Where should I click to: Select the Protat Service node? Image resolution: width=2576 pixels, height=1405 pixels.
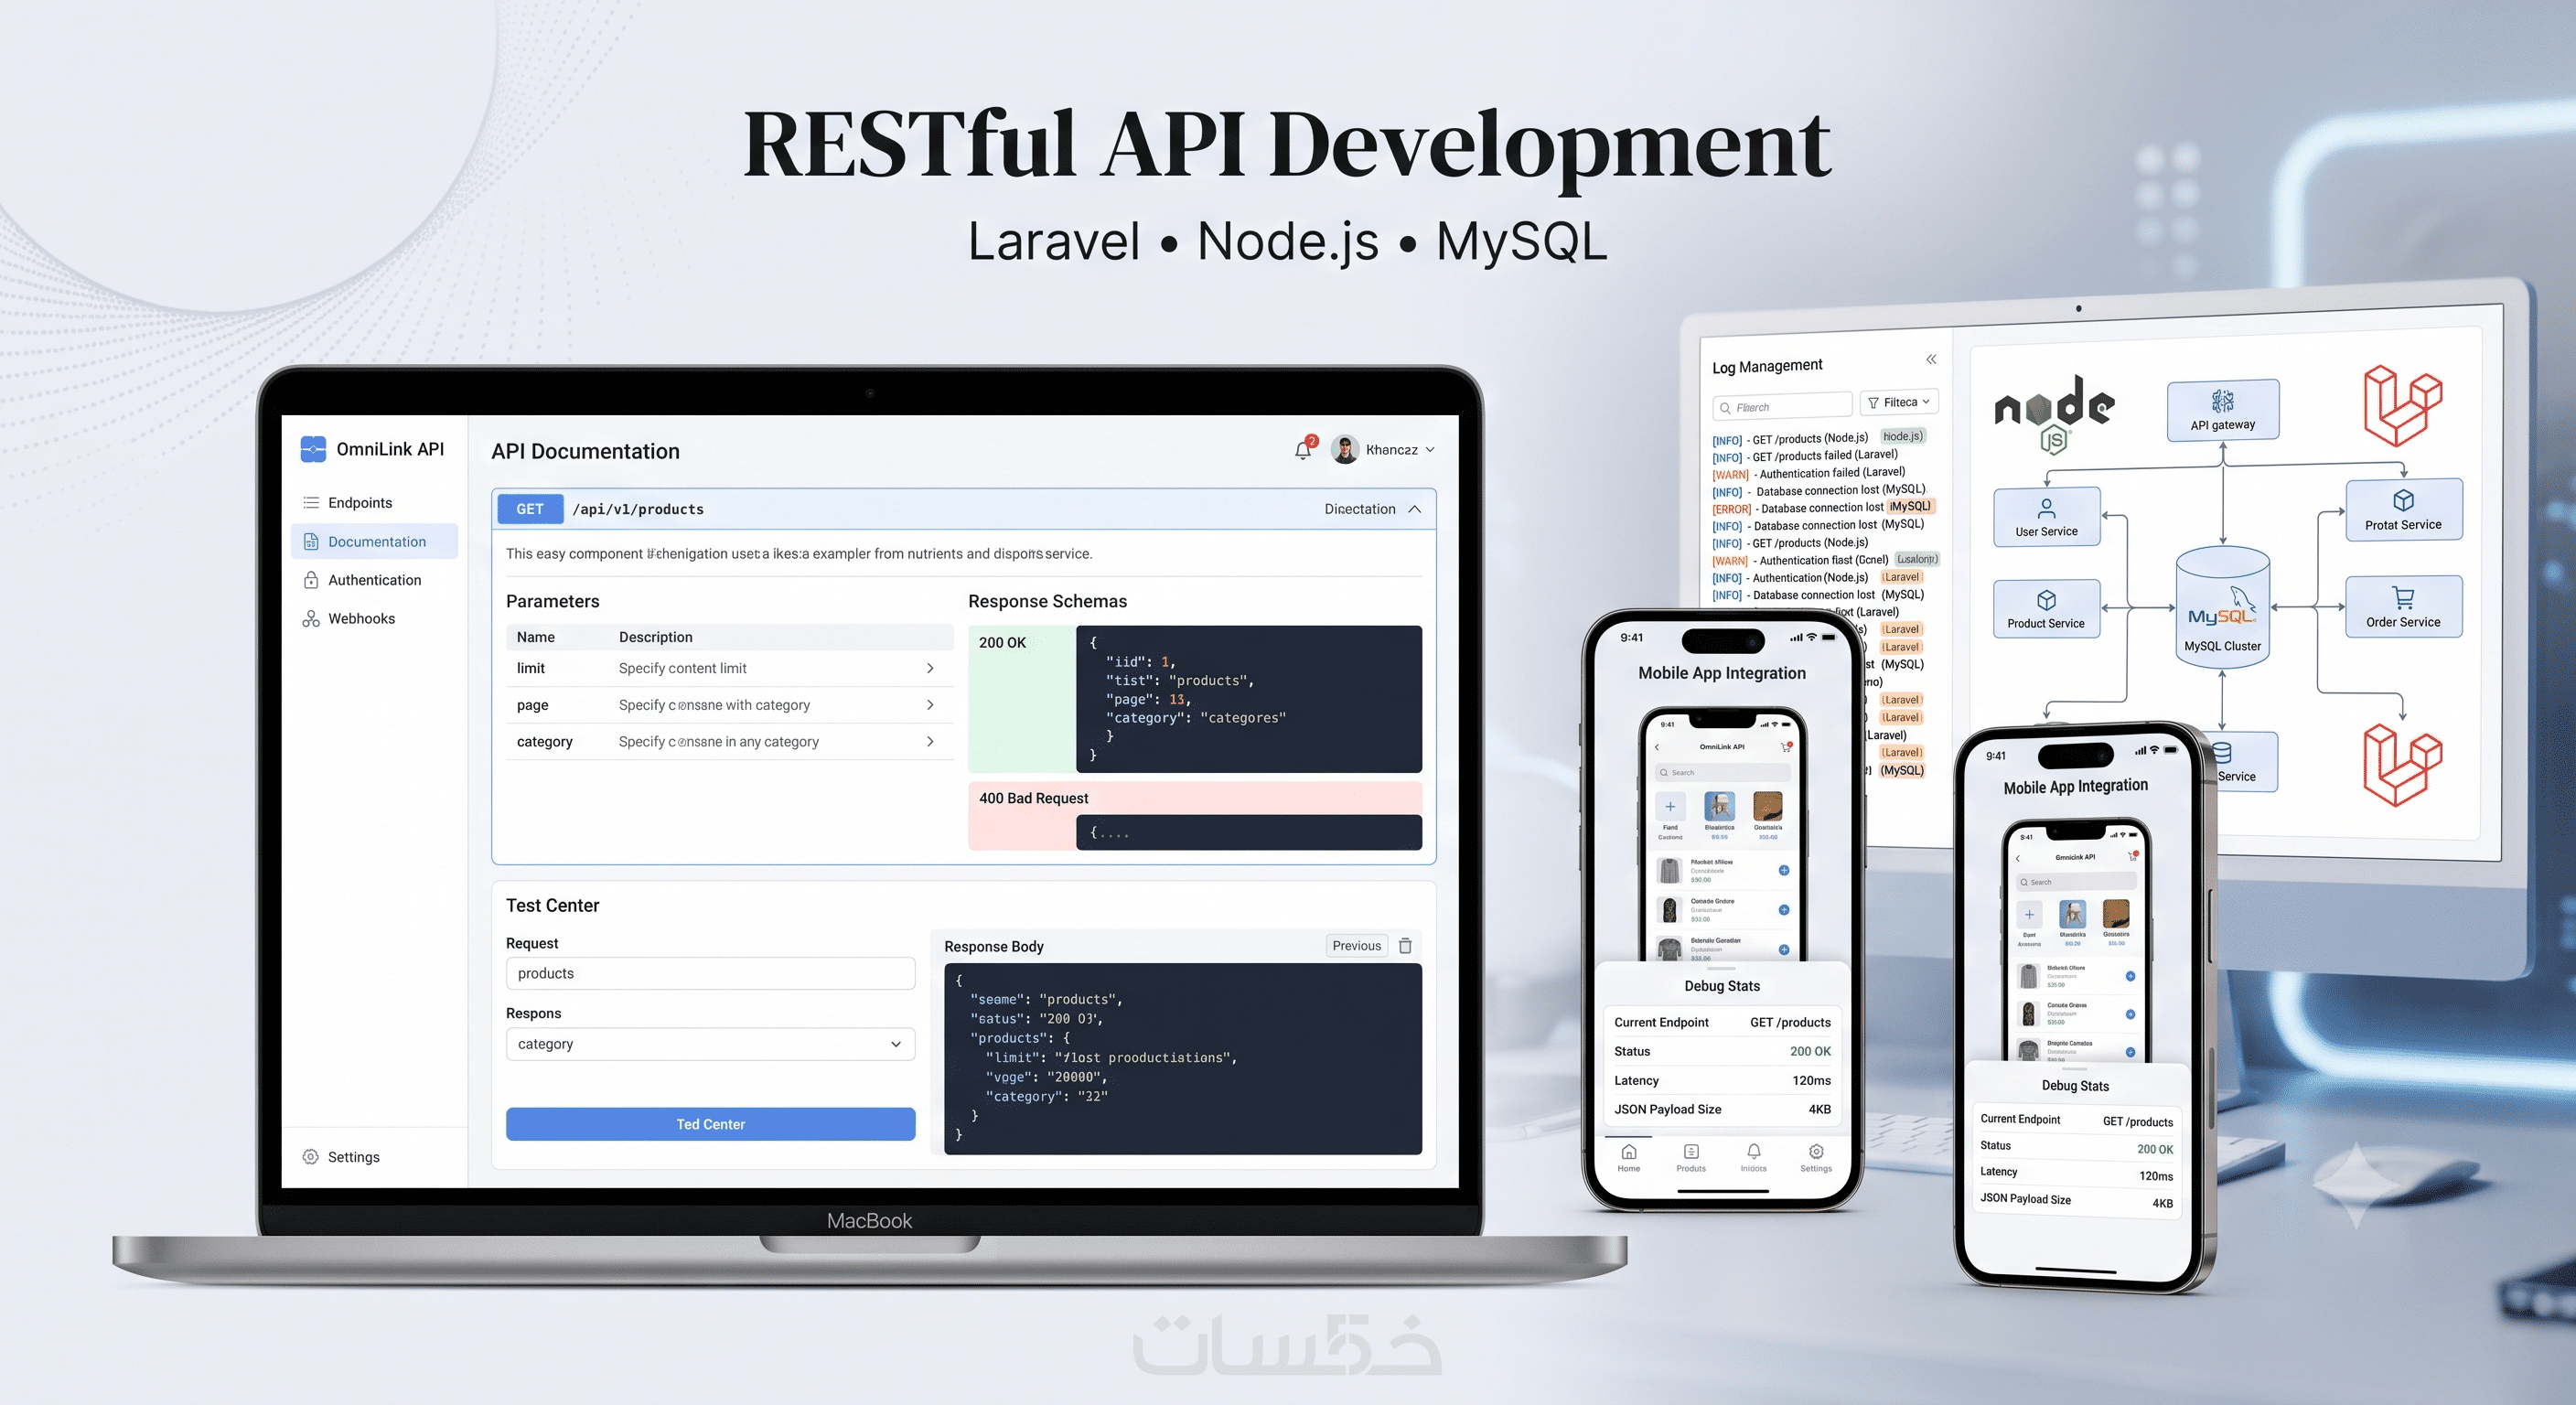[x=2403, y=510]
